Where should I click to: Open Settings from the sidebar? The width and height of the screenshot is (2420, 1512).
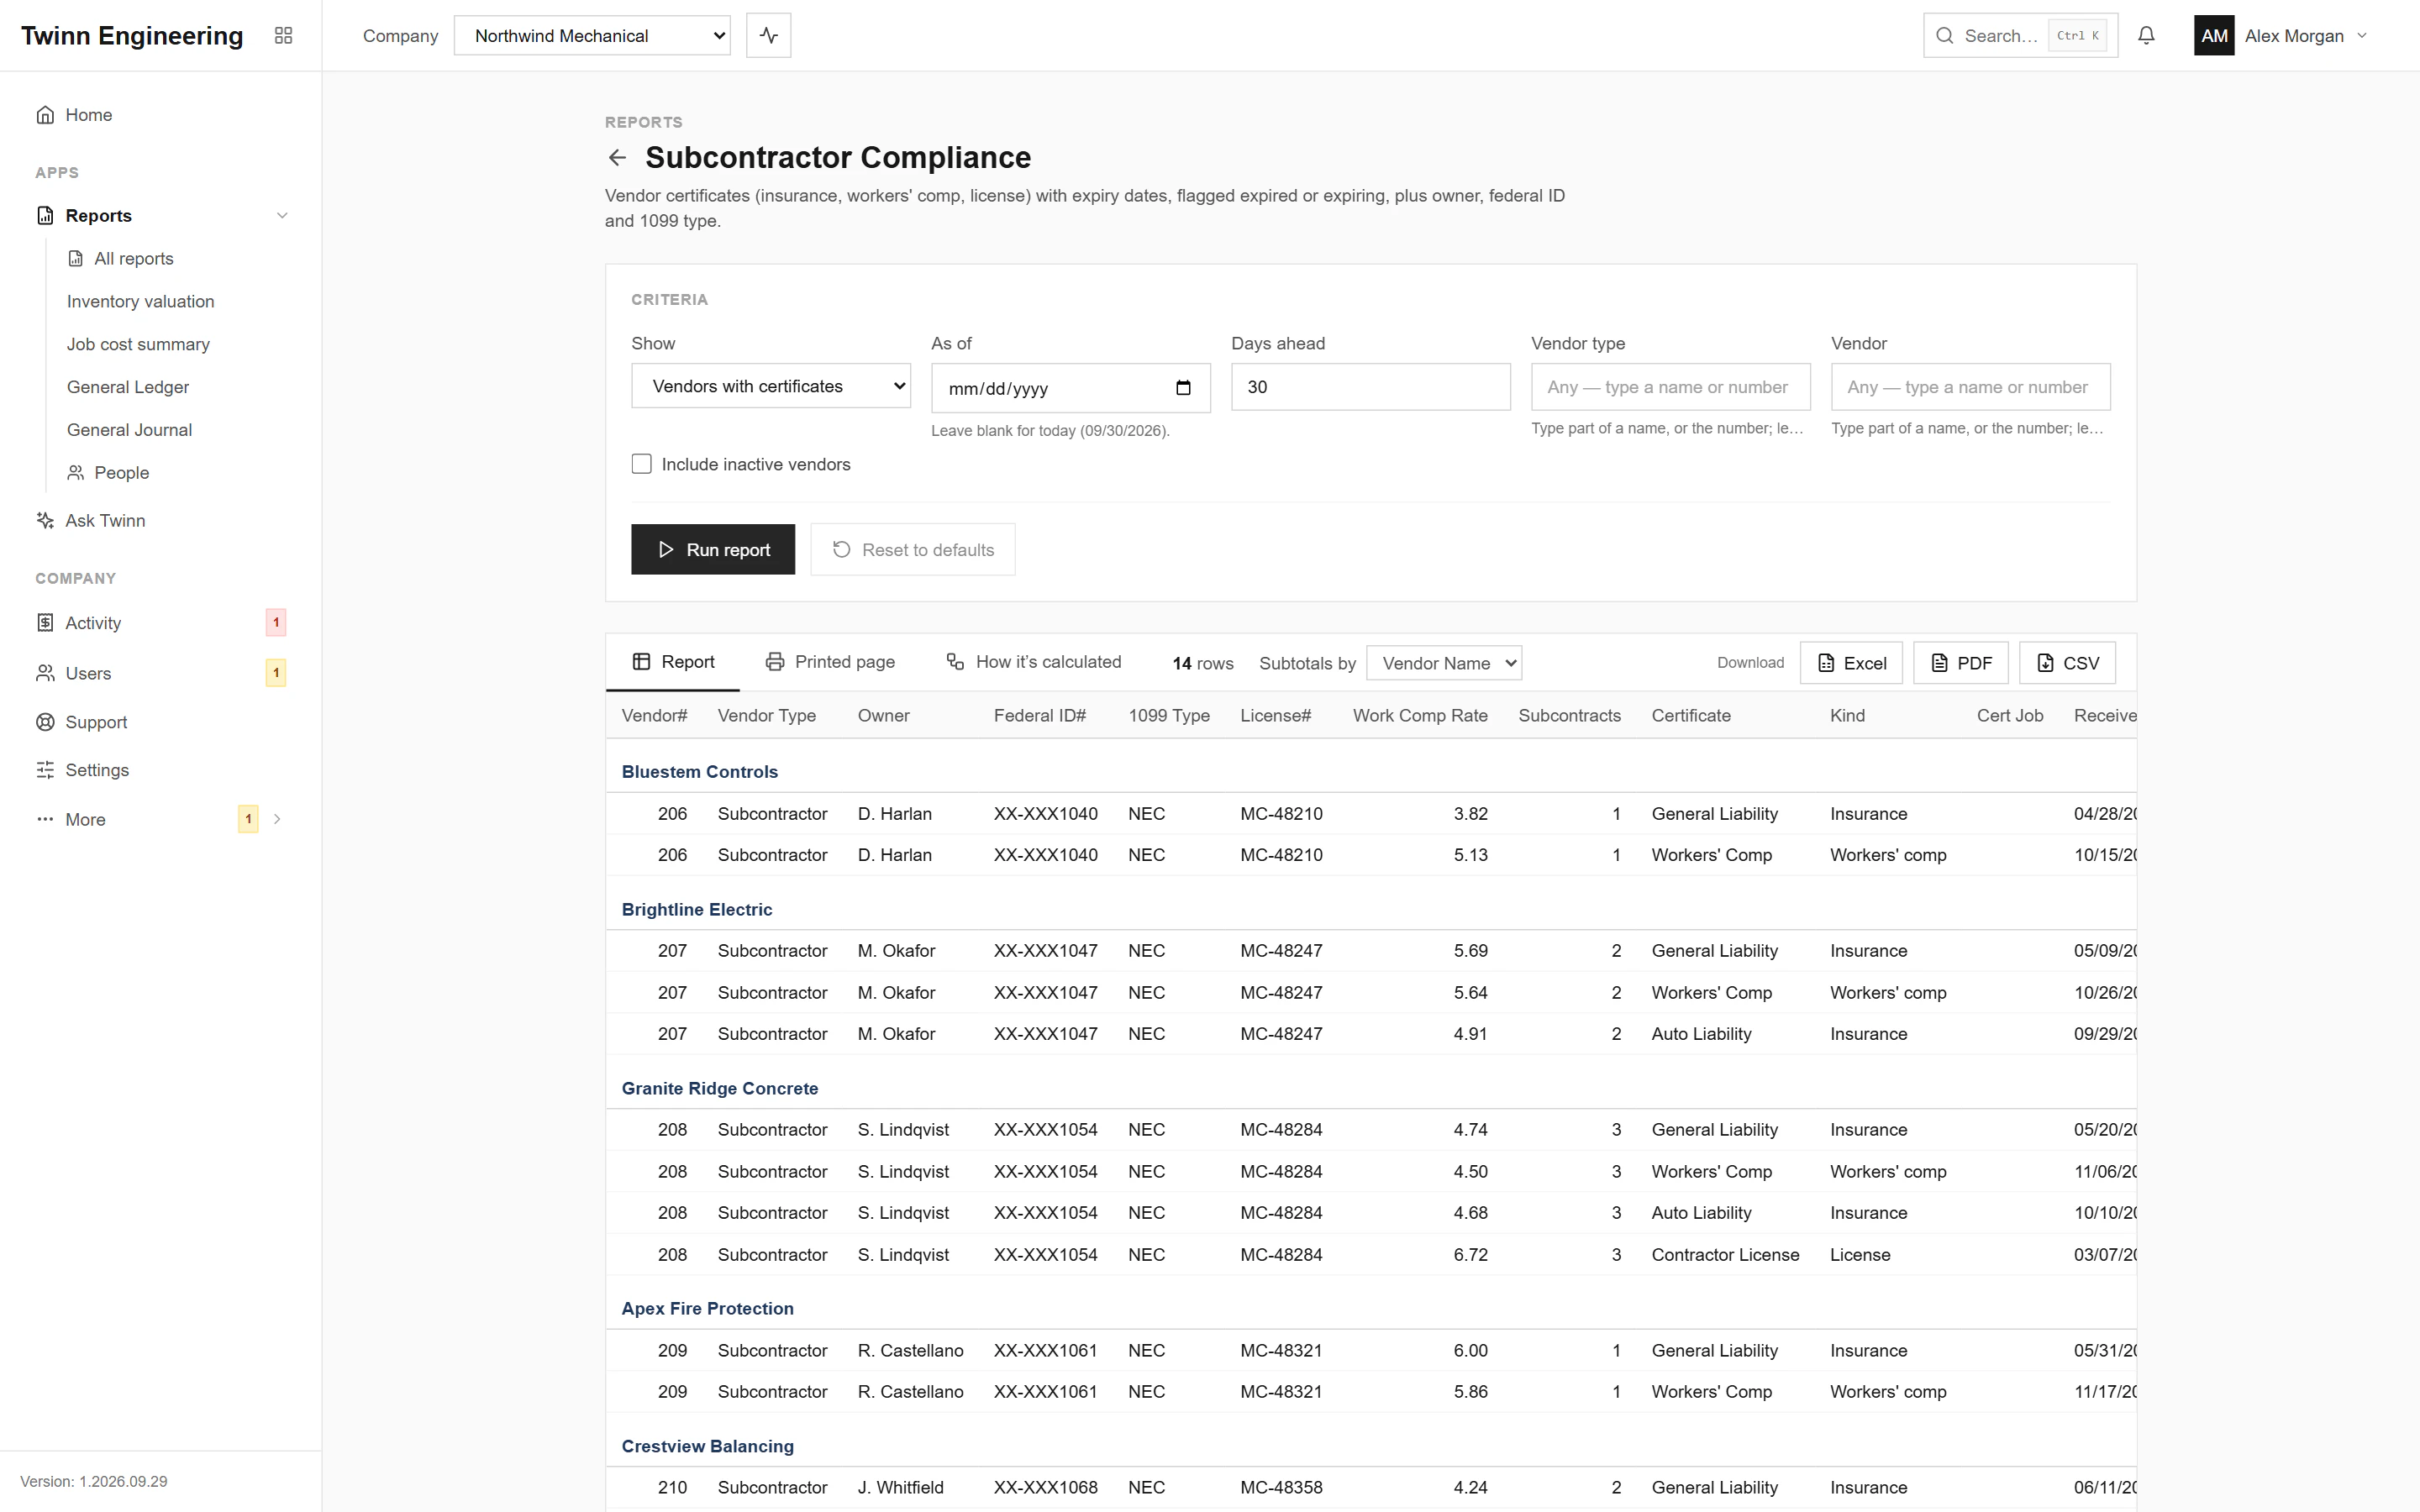[160, 770]
